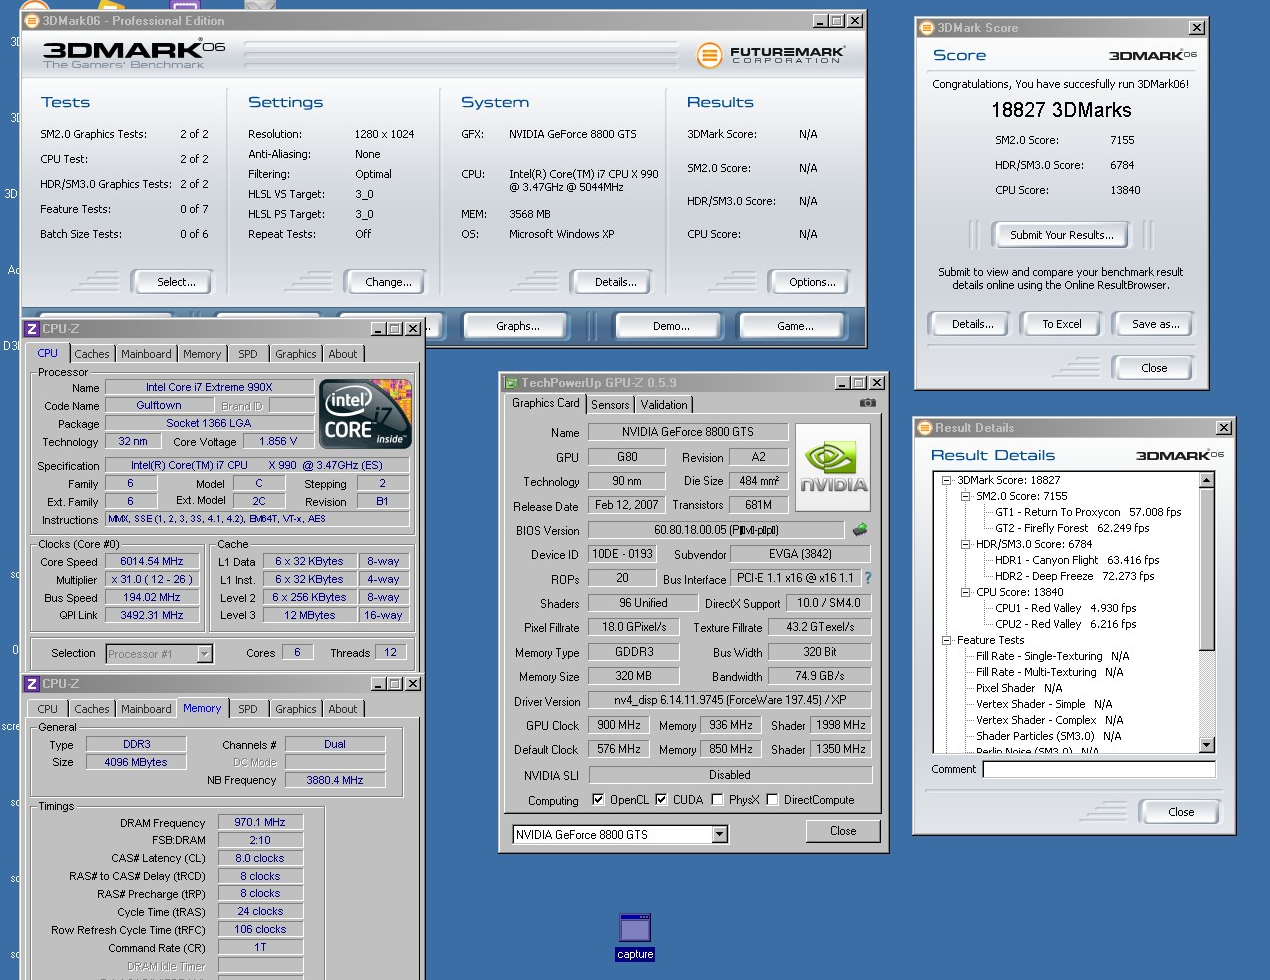Toggle the OpenCL checkbox
Screen dimensions: 1270x980
[598, 800]
